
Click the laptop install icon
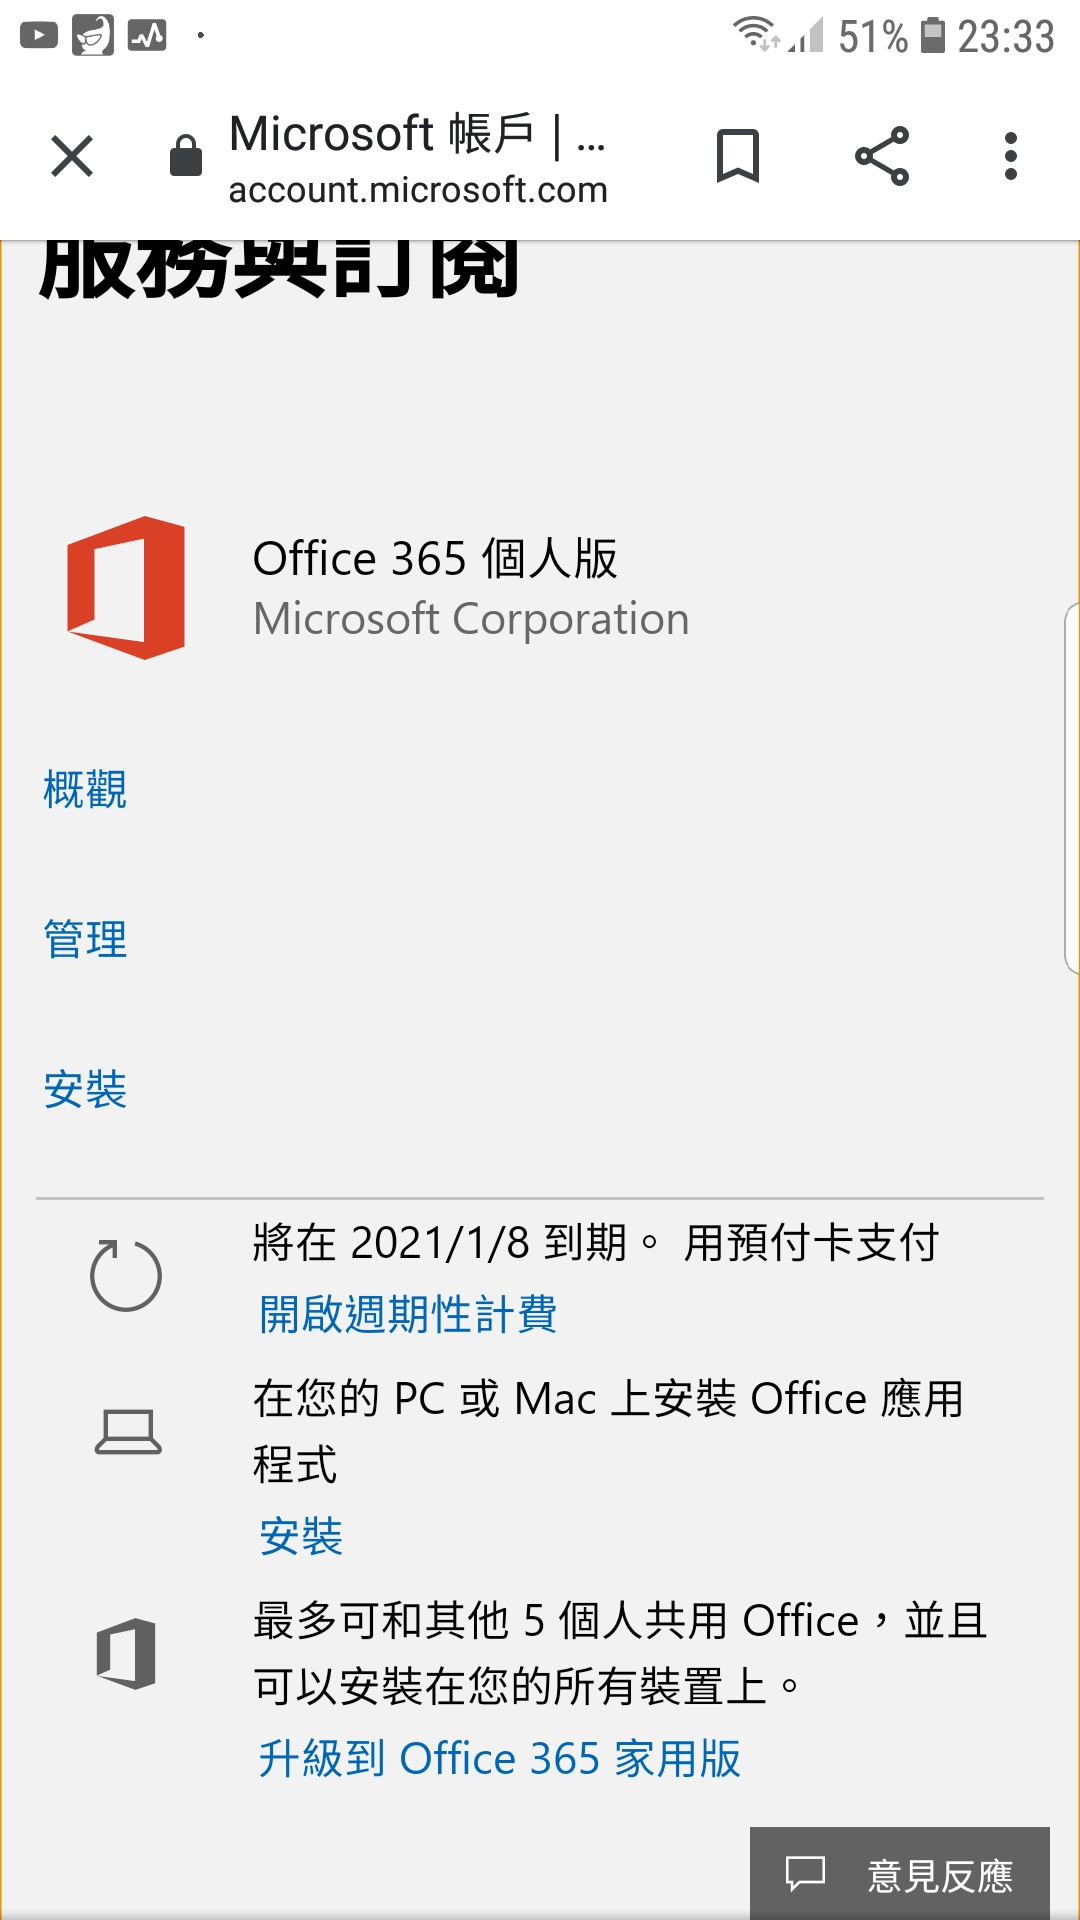point(128,1431)
